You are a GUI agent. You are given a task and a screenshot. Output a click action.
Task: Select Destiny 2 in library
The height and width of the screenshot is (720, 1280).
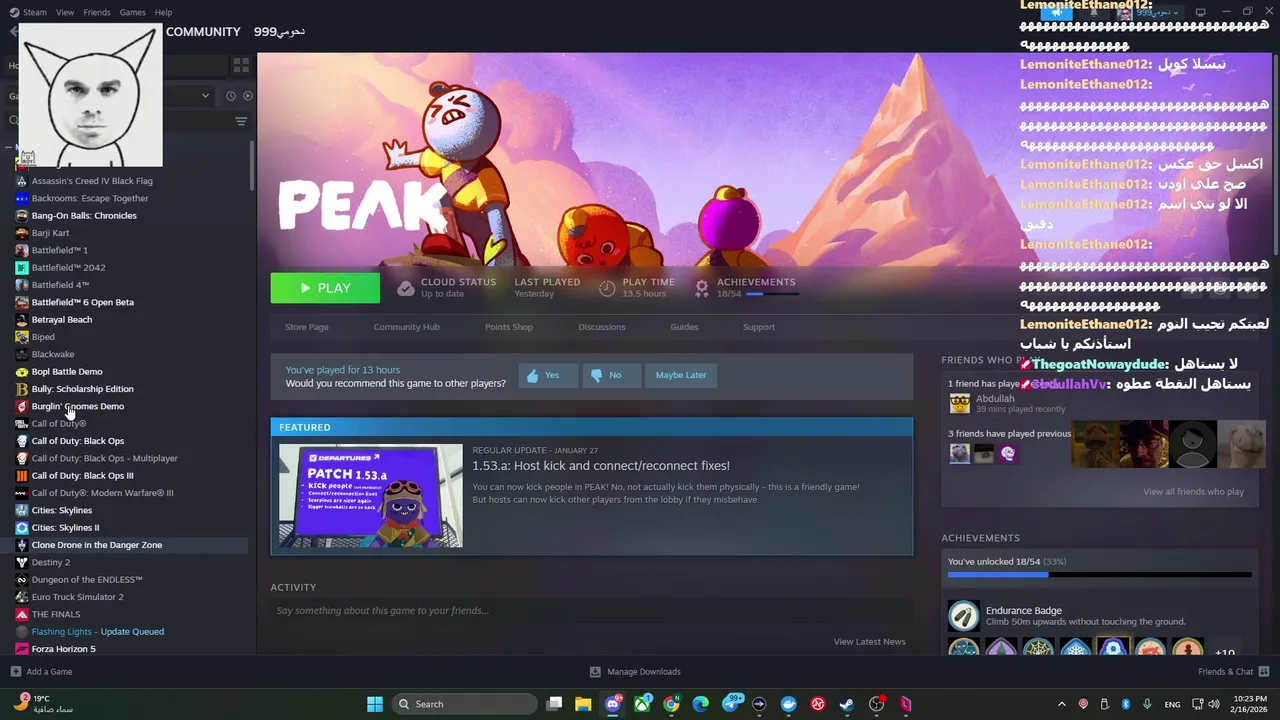tap(51, 562)
